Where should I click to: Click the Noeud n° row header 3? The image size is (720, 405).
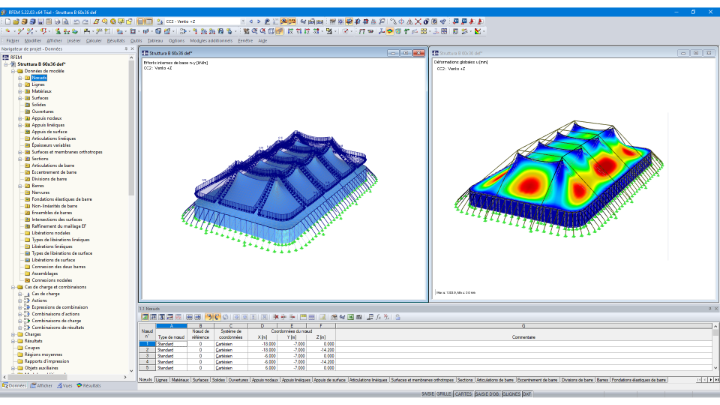[x=147, y=356]
